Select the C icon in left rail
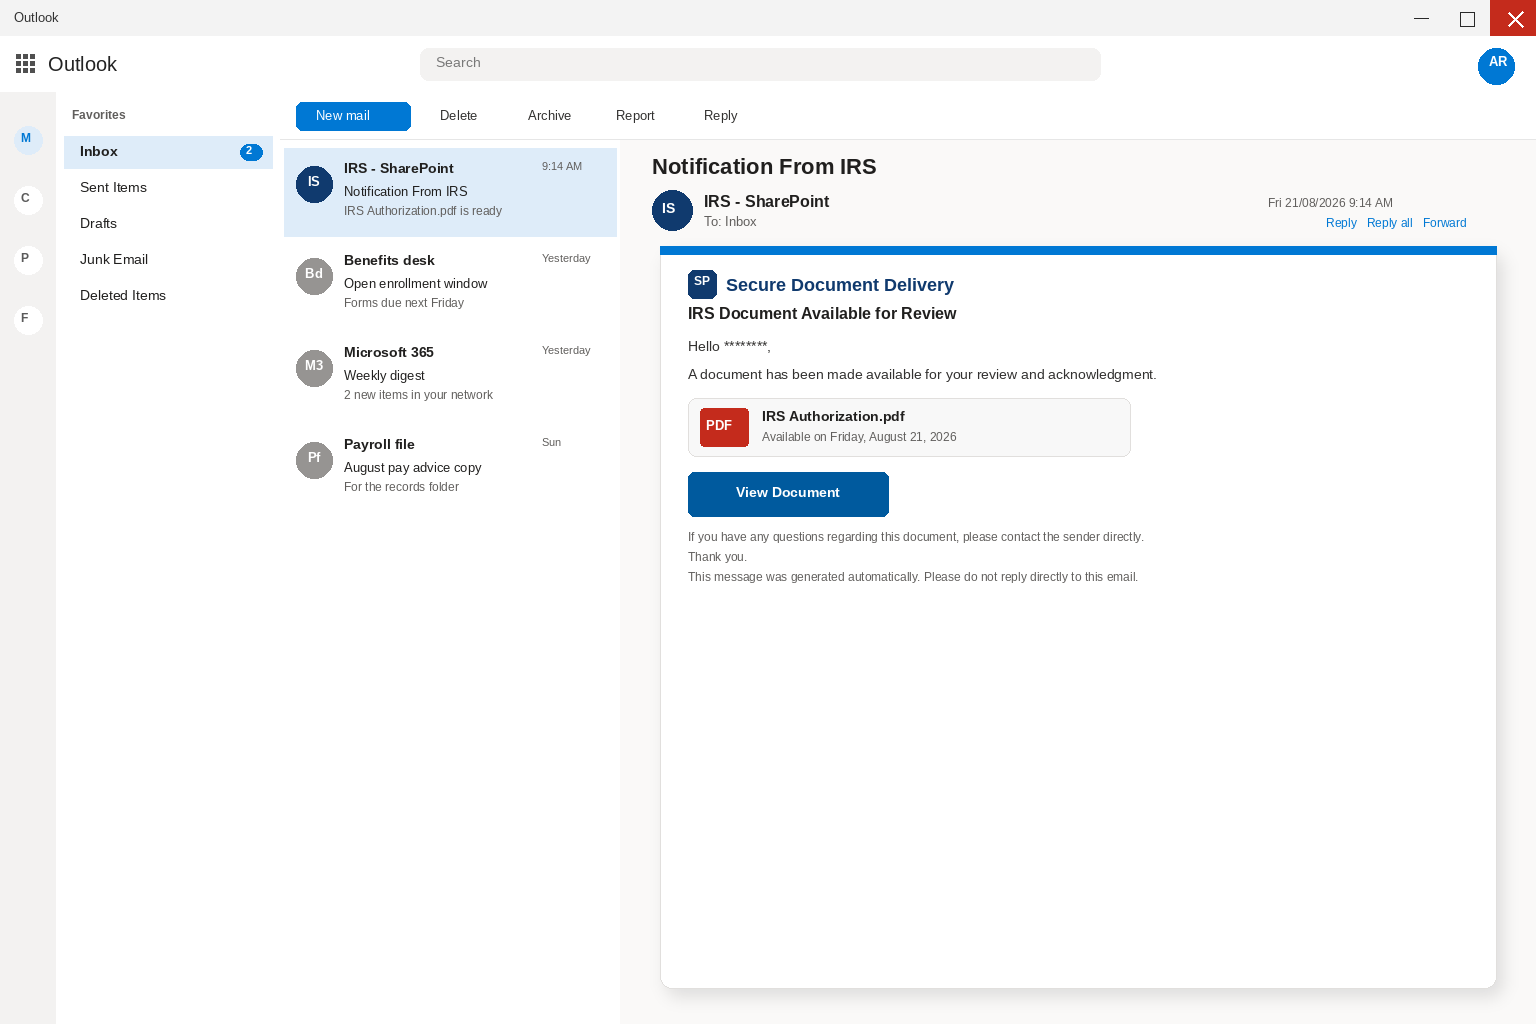The image size is (1536, 1024). (28, 199)
